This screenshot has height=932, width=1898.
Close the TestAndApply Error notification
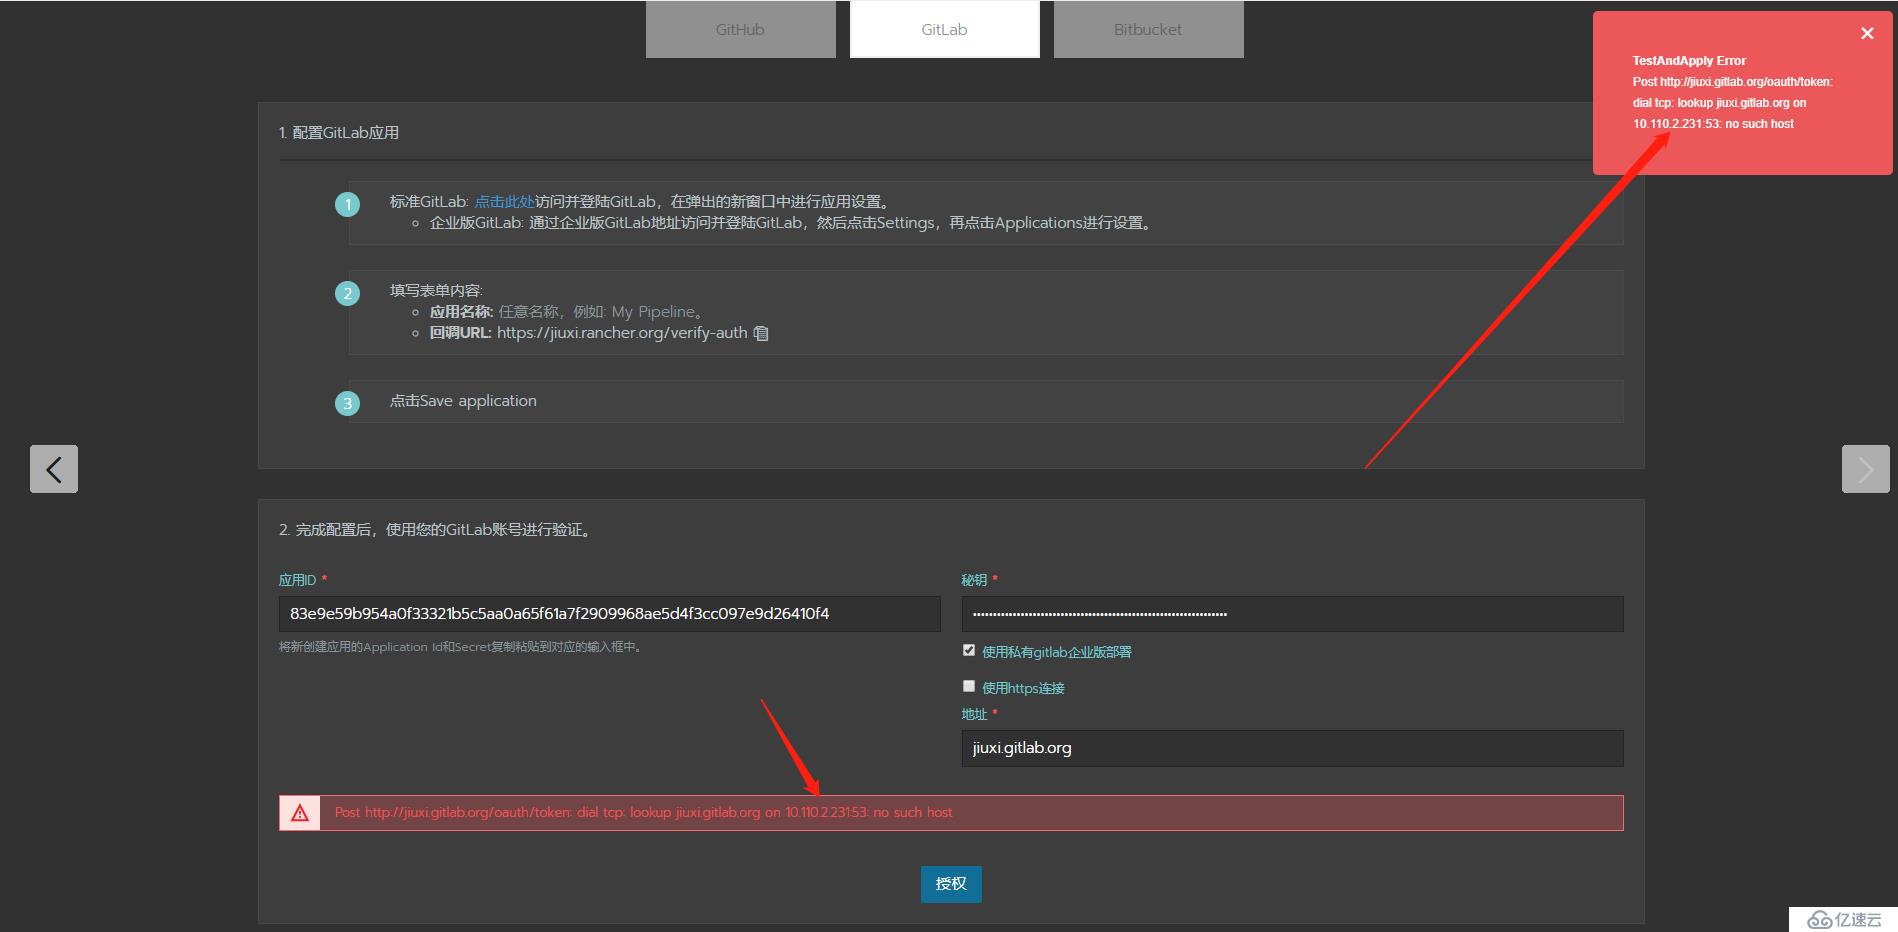[x=1866, y=34]
